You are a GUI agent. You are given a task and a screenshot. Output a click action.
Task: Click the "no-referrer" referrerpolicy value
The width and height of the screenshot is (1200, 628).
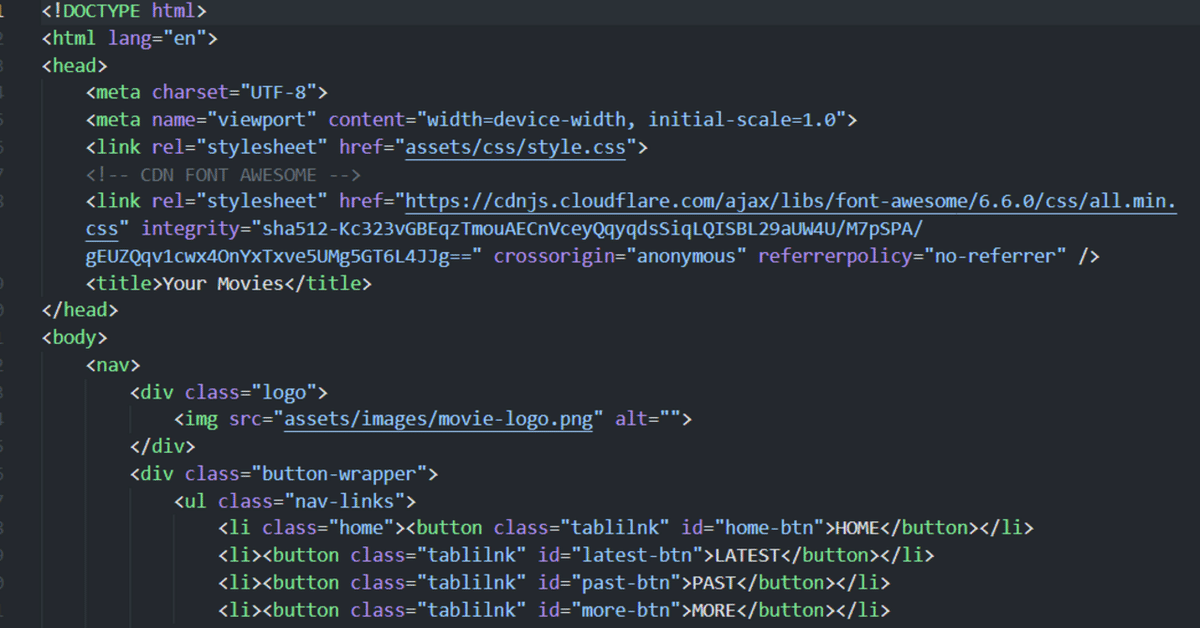995,256
